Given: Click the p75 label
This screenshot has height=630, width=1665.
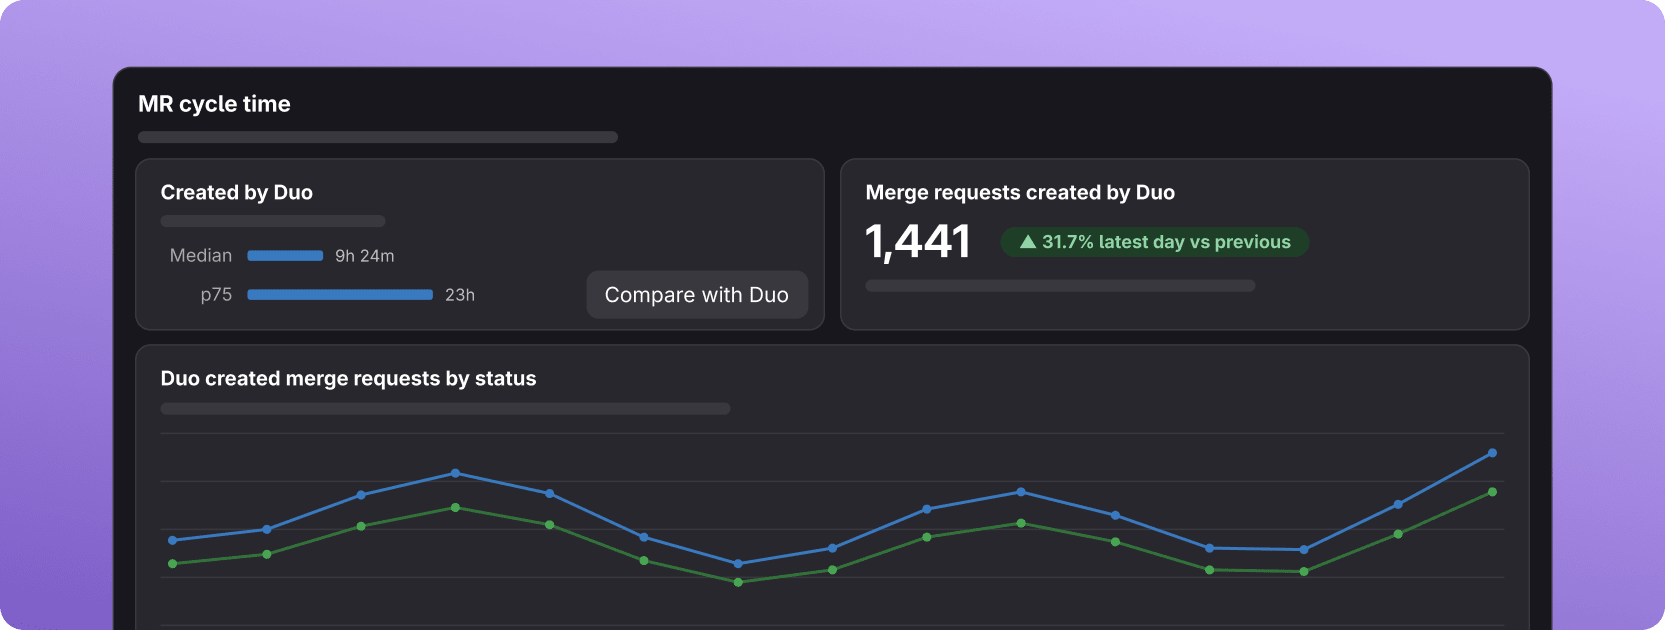Looking at the screenshot, I should [216, 295].
